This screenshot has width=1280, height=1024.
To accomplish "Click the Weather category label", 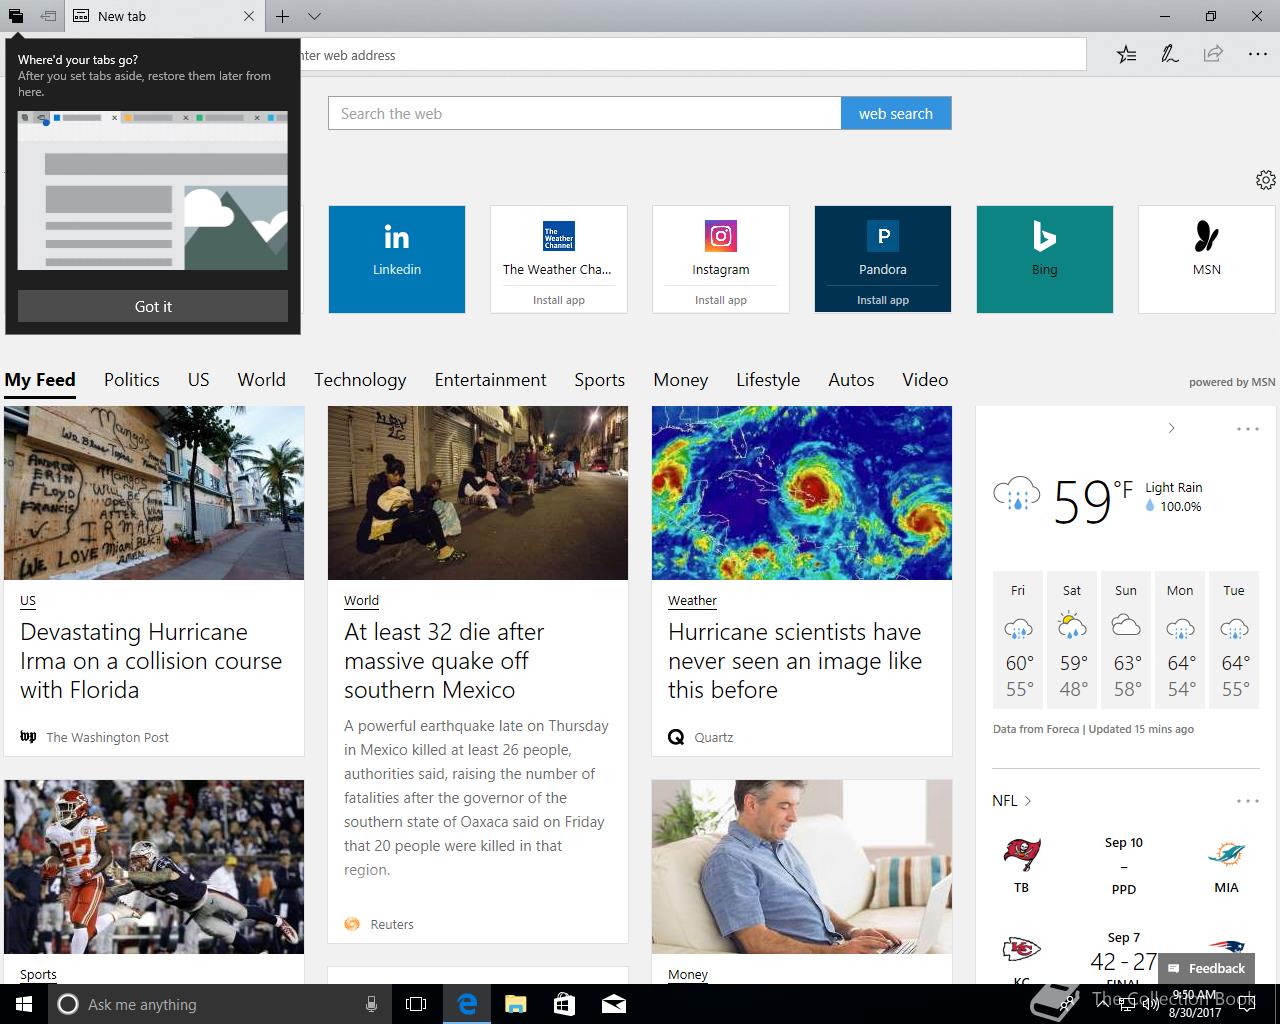I will pyautogui.click(x=692, y=601).
